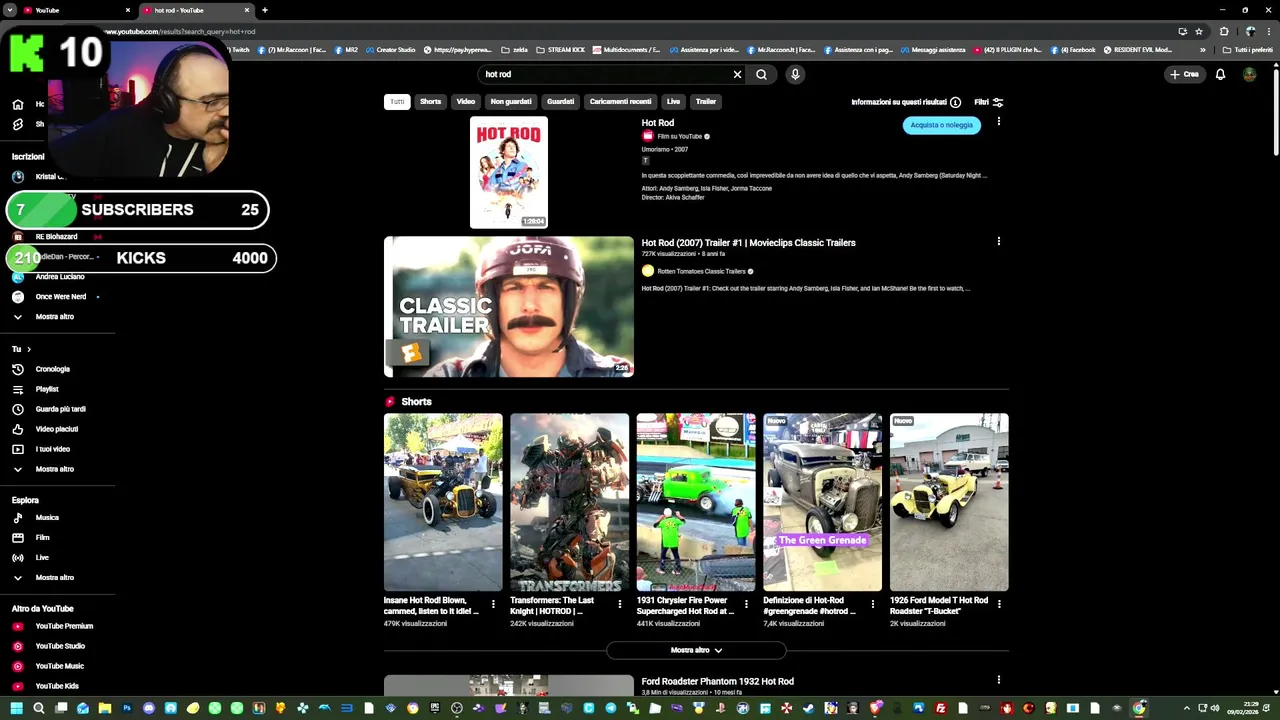This screenshot has width=1280, height=720.
Task: Open 1926 Ford Model T short
Action: tap(949, 502)
